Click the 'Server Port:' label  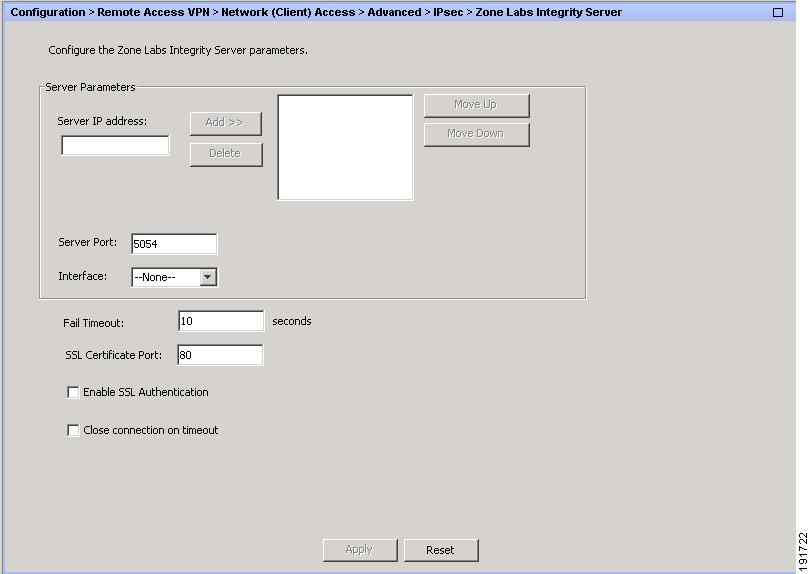coord(88,242)
